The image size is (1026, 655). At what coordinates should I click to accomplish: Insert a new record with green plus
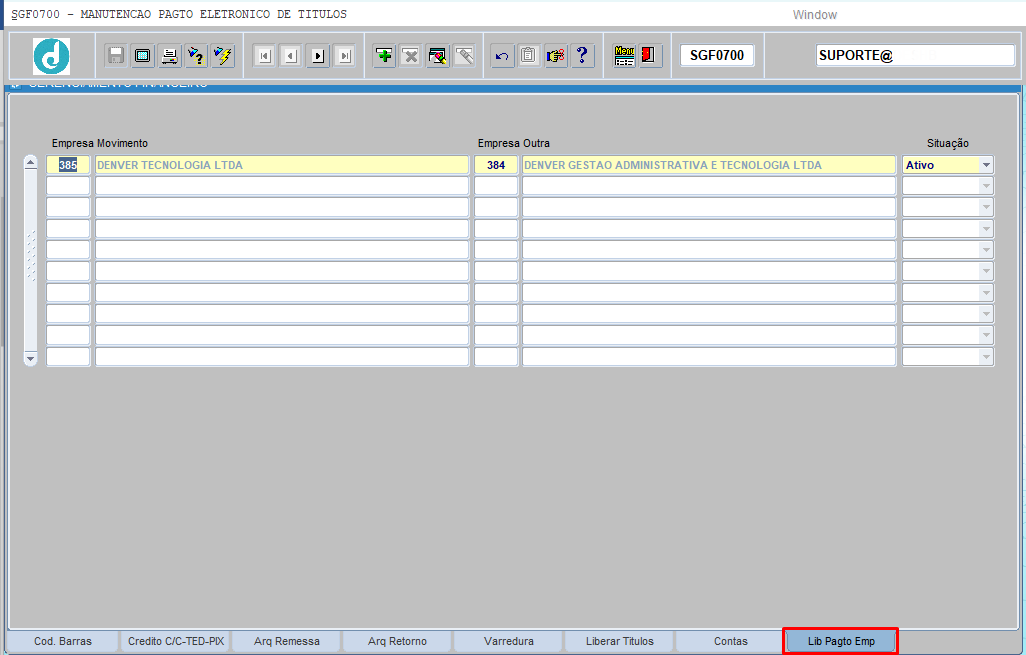click(x=384, y=56)
